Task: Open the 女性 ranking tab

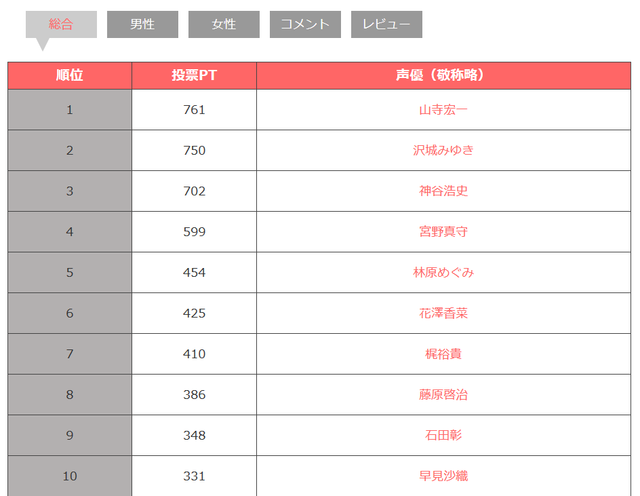Action: click(x=223, y=24)
